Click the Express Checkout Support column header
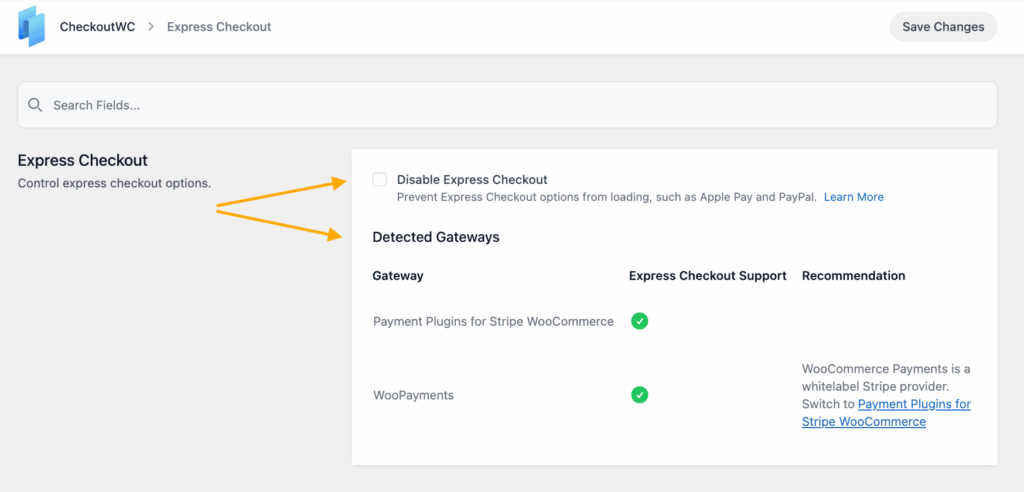Screen dimensions: 1024x492 tap(707, 276)
